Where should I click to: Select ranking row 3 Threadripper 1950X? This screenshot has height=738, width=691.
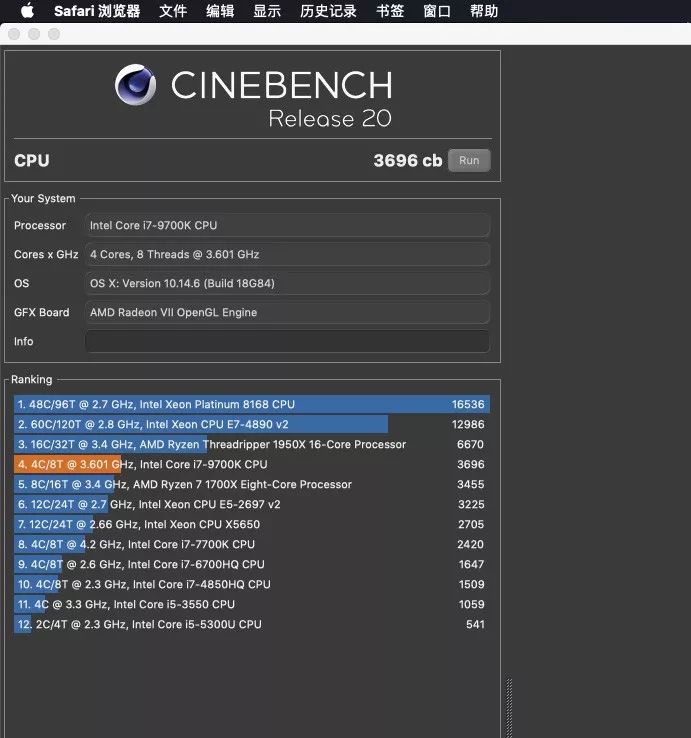[252, 444]
